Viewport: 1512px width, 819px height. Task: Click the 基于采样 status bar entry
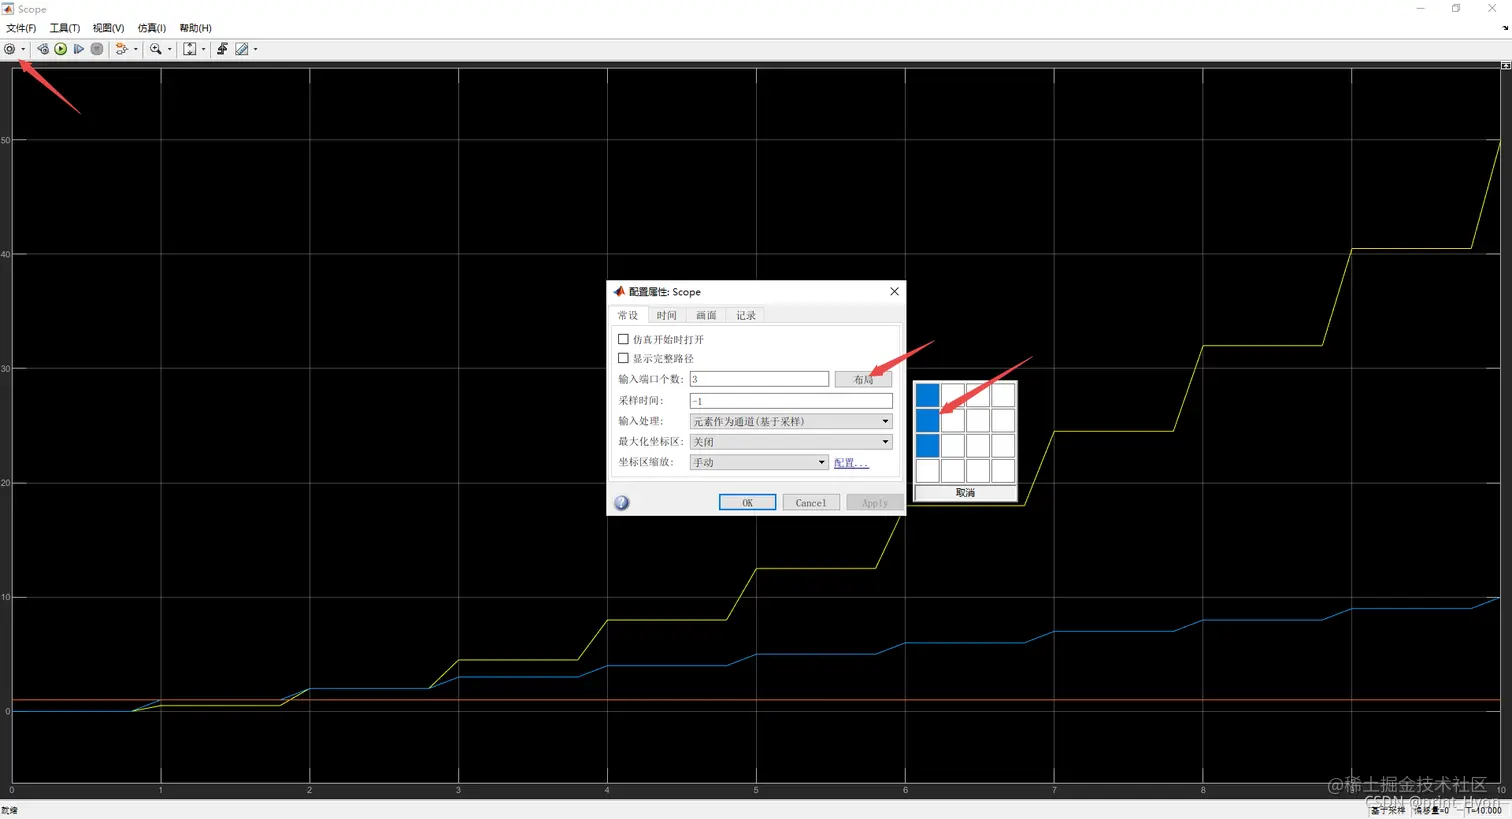pyautogui.click(x=1388, y=811)
